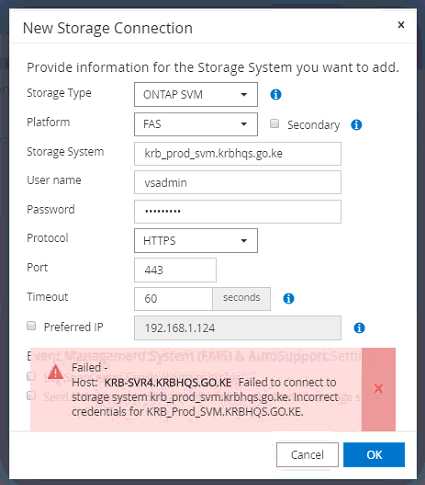Click the Storage System input field
This screenshot has height=485, width=425.
[x=238, y=154]
